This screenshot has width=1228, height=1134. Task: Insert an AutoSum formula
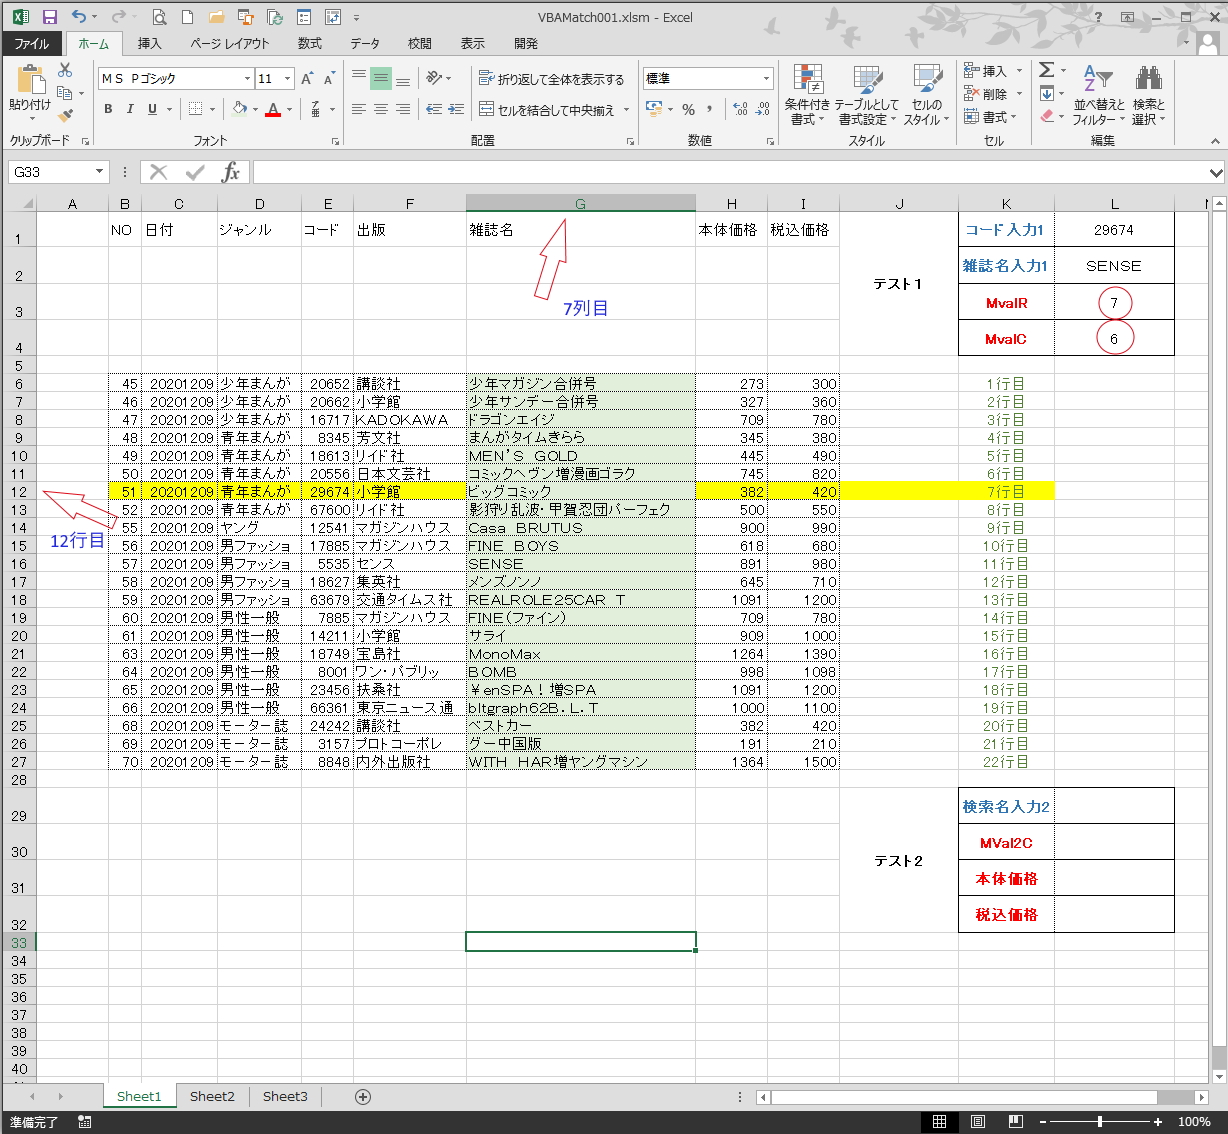tap(1047, 70)
